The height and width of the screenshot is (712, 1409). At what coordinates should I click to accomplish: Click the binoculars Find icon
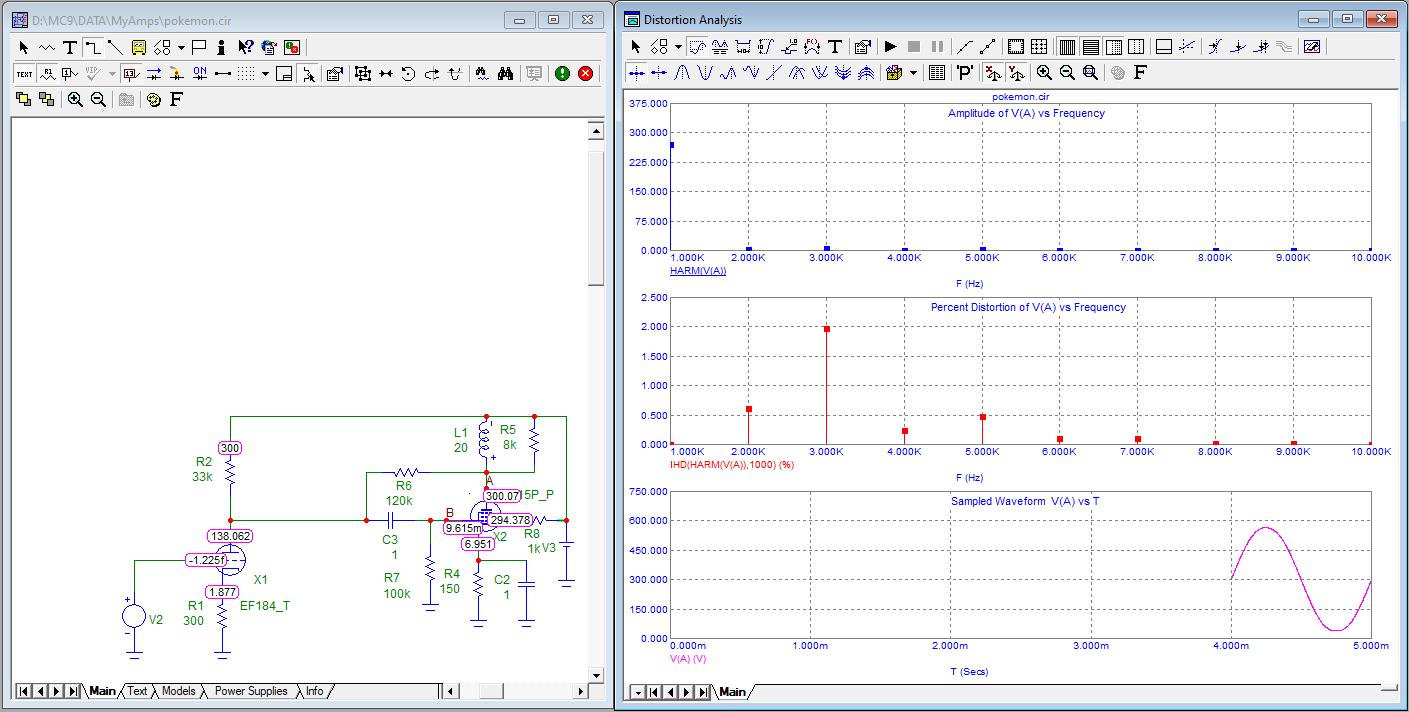click(x=506, y=73)
